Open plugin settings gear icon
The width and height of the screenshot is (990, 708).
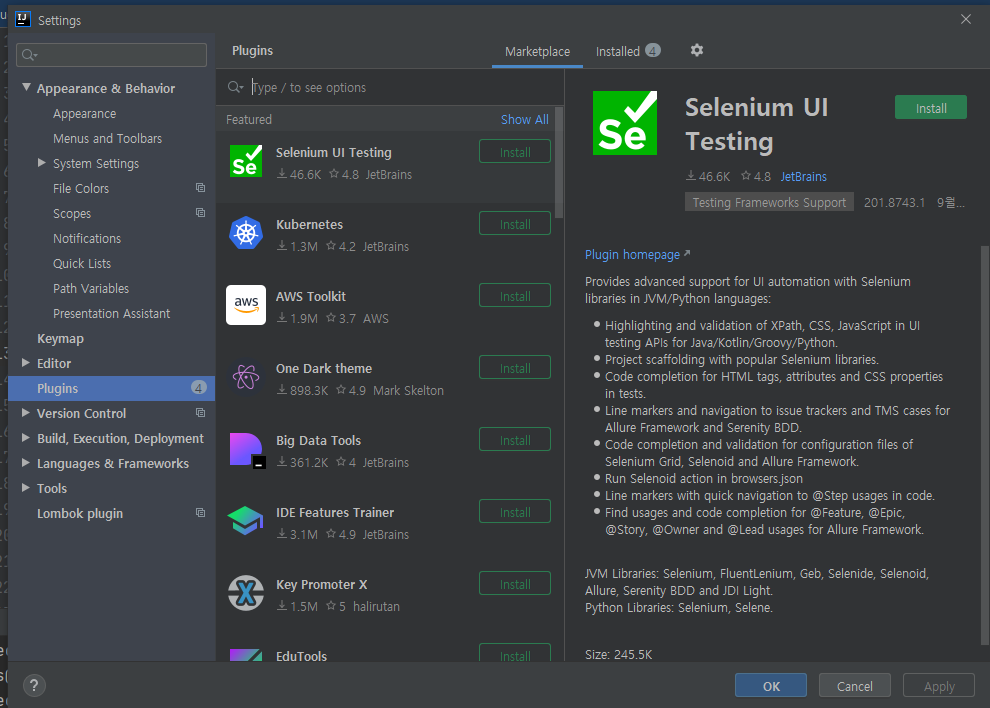696,51
